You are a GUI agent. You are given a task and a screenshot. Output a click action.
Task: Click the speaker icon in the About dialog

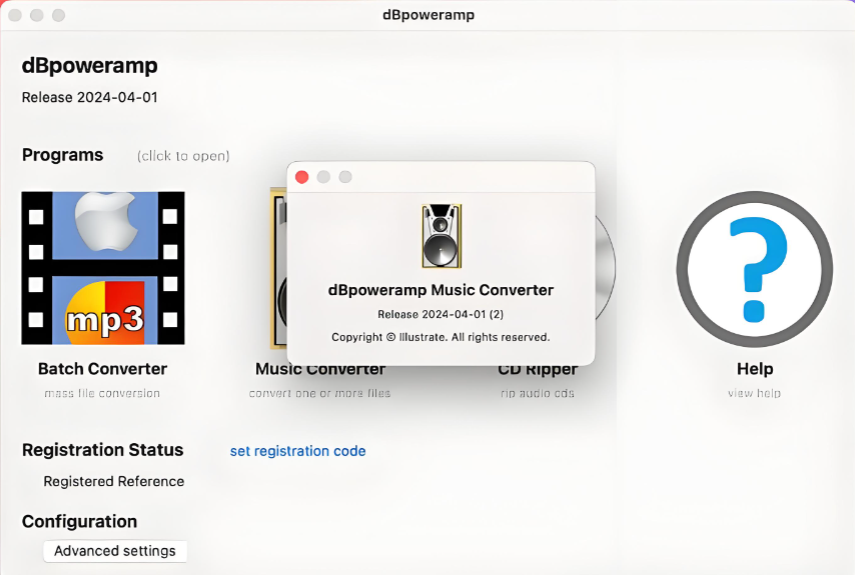coord(442,236)
